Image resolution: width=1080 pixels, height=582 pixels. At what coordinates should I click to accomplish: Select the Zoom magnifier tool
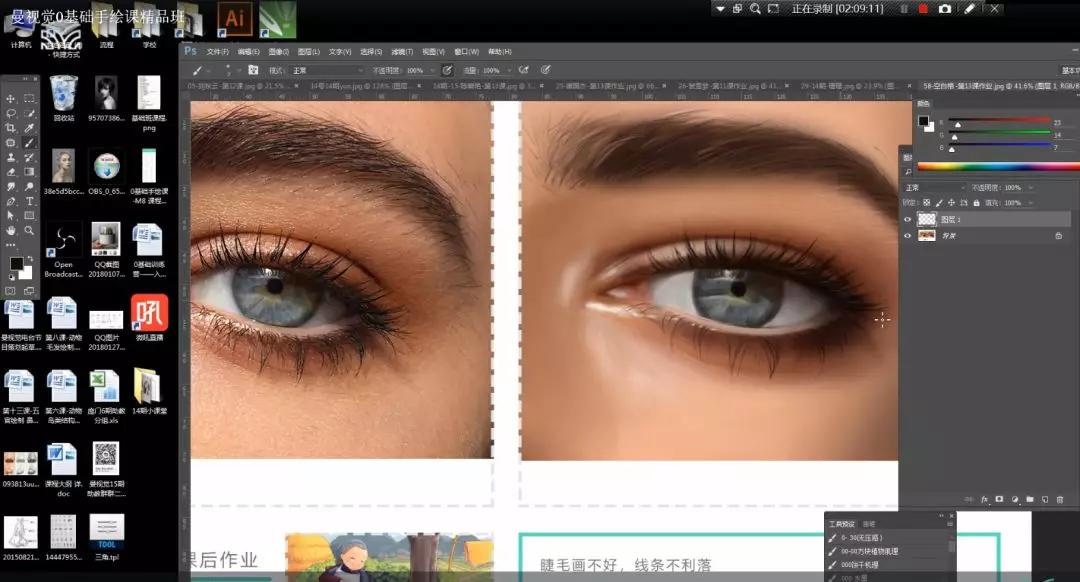(x=29, y=231)
